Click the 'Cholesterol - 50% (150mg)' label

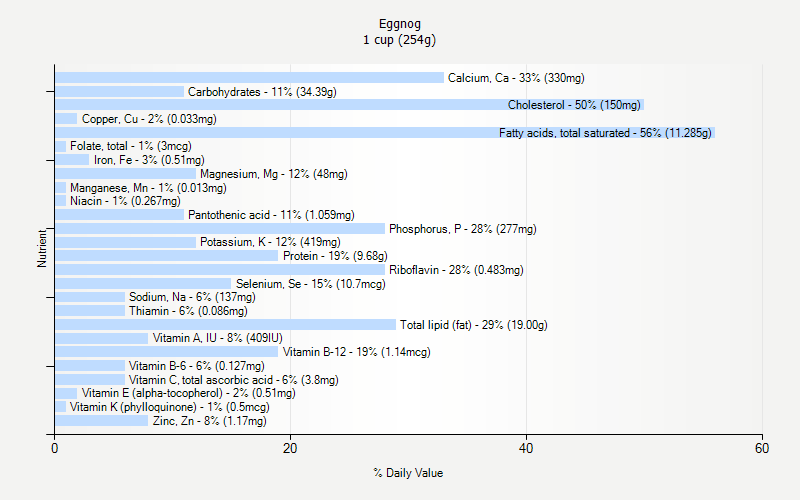[x=574, y=105]
